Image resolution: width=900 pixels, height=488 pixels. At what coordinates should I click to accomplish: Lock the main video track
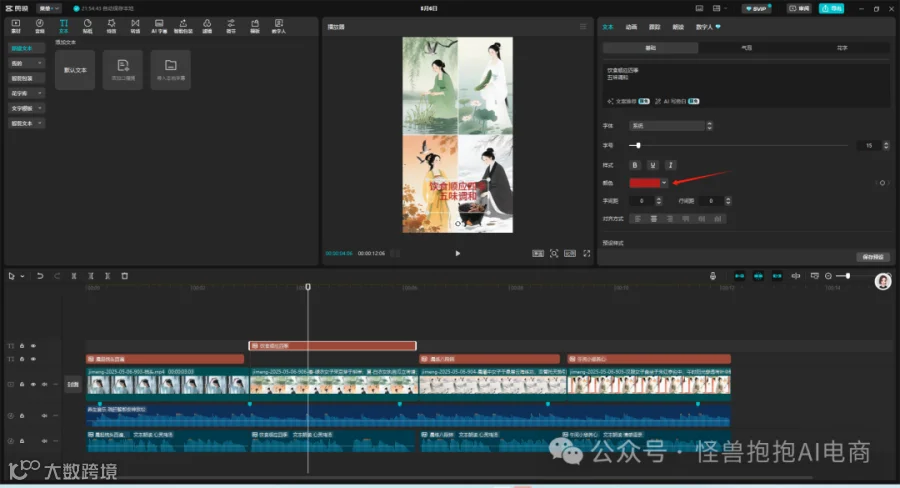point(22,384)
